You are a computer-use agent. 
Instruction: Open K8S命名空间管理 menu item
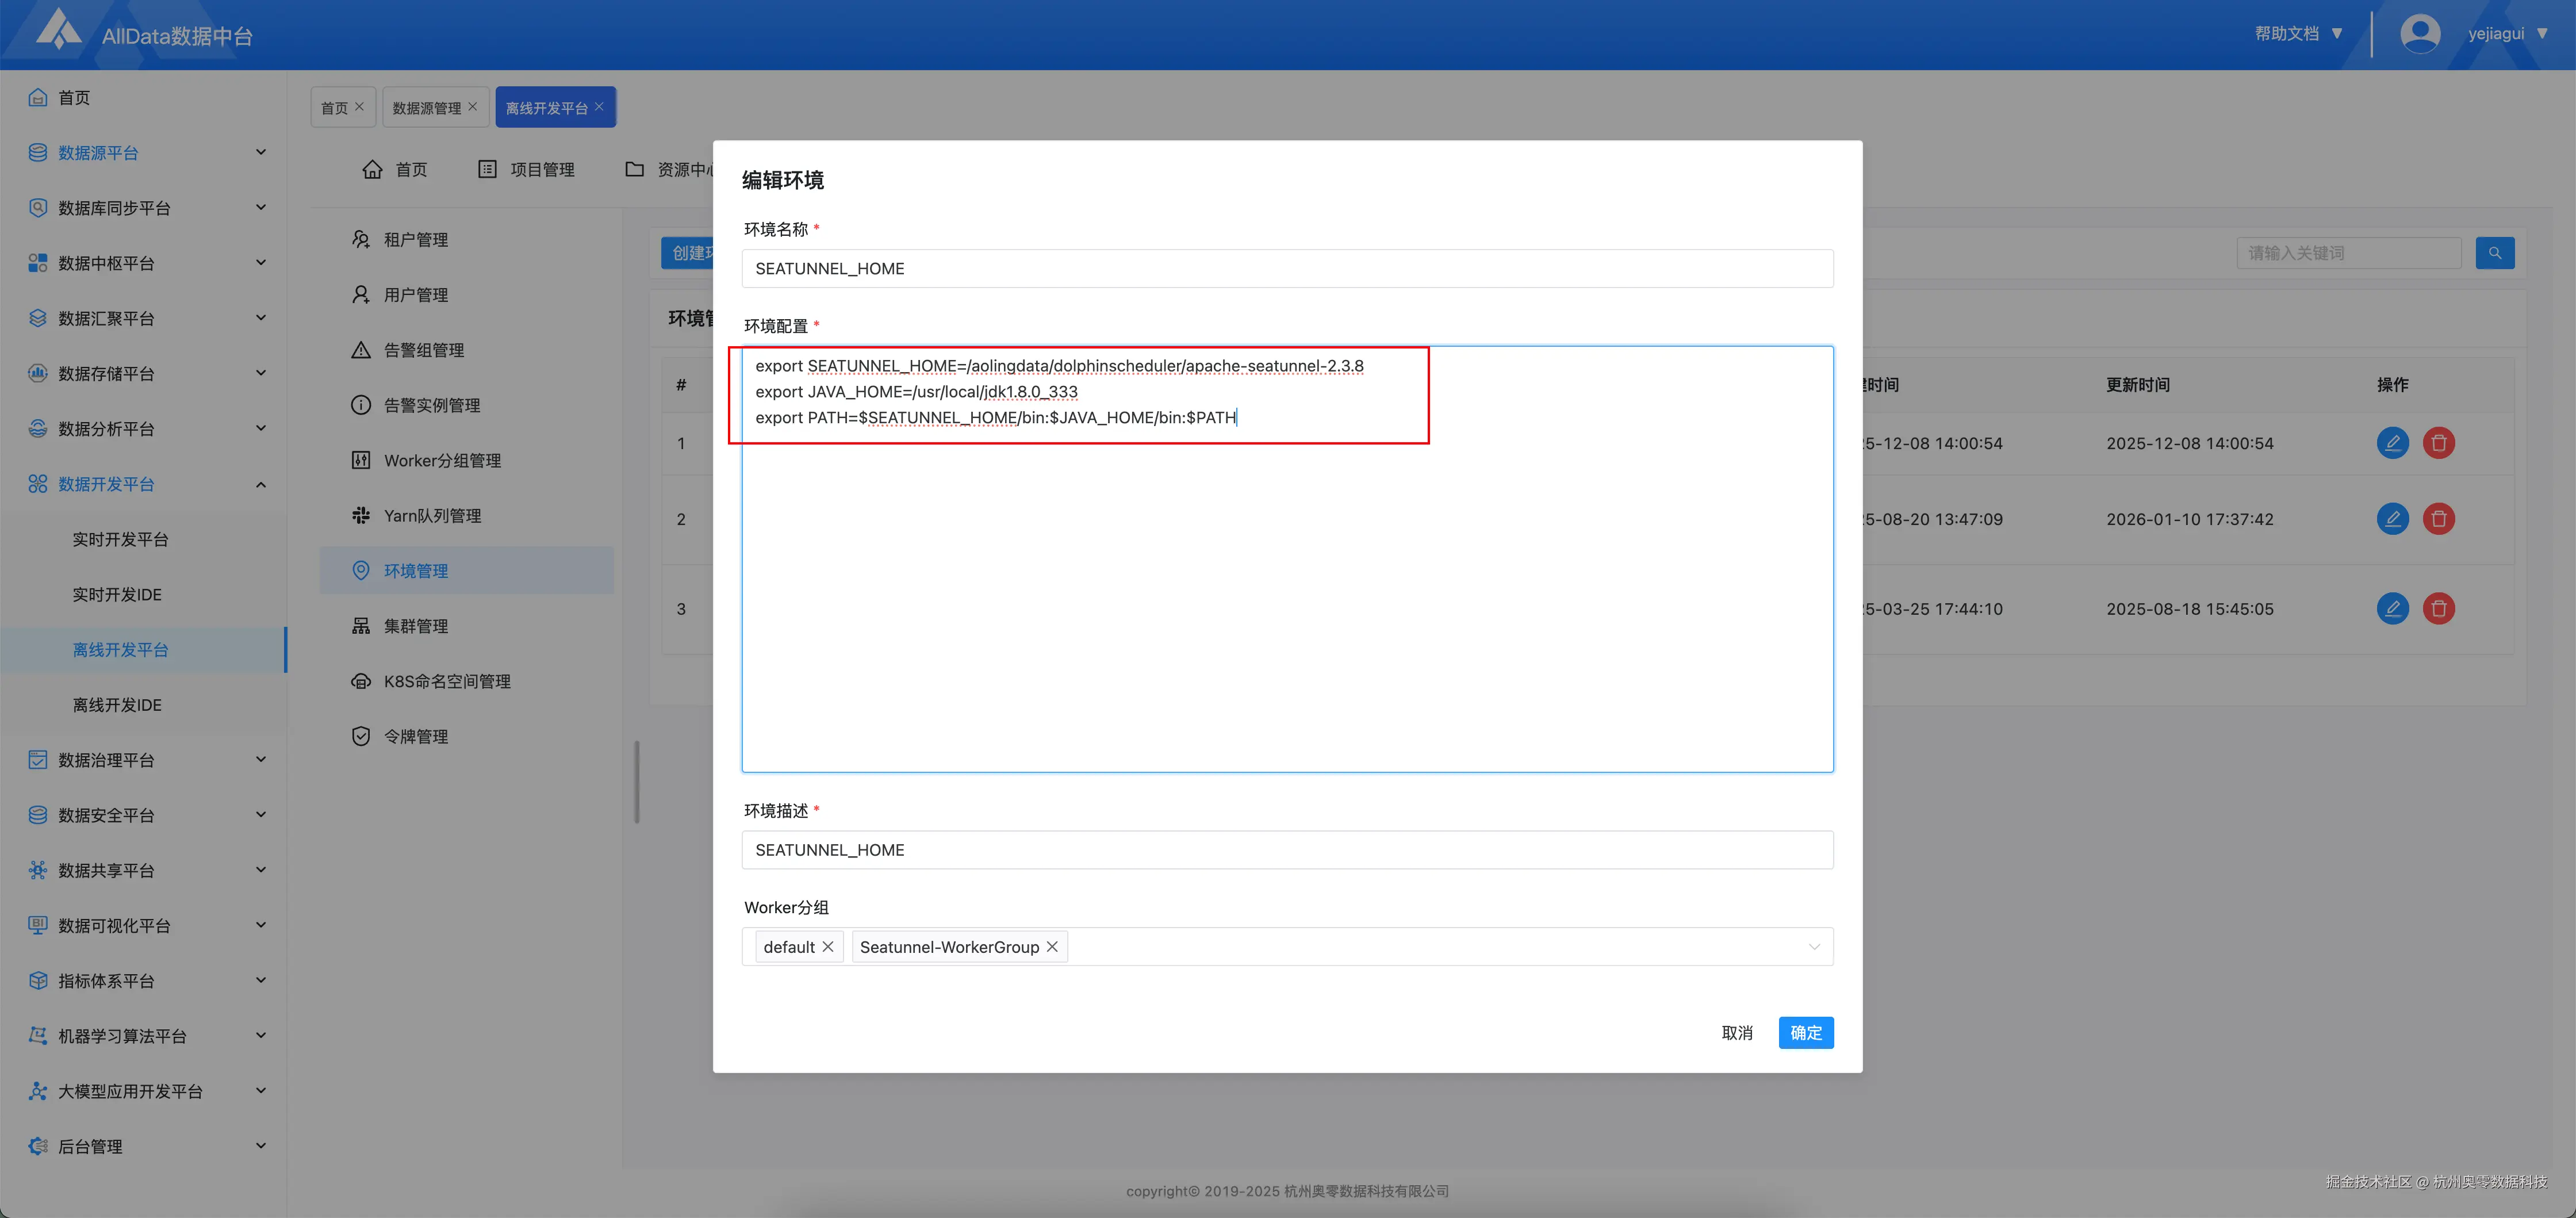pyautogui.click(x=446, y=681)
